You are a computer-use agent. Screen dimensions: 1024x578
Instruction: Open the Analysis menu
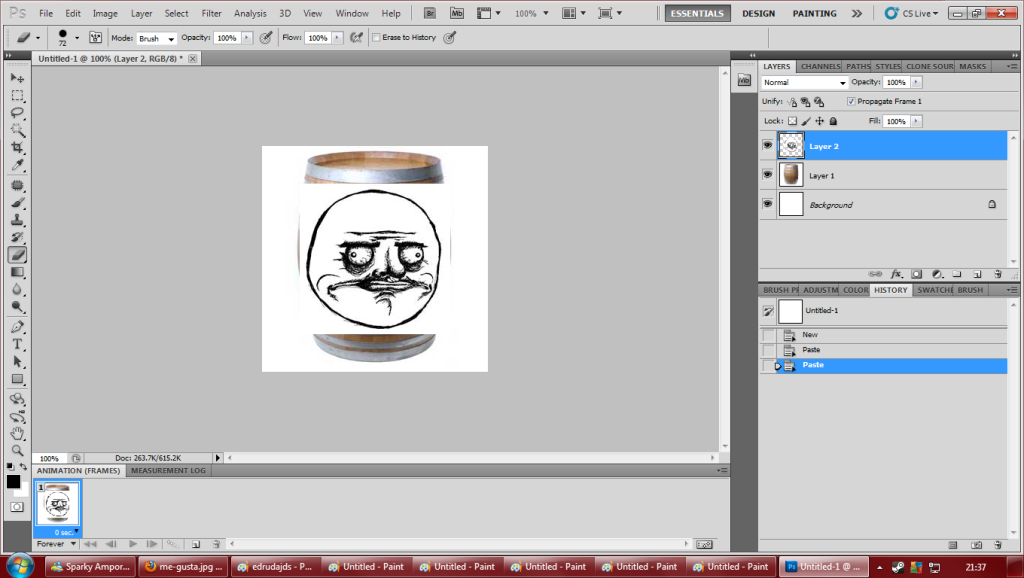pyautogui.click(x=250, y=13)
